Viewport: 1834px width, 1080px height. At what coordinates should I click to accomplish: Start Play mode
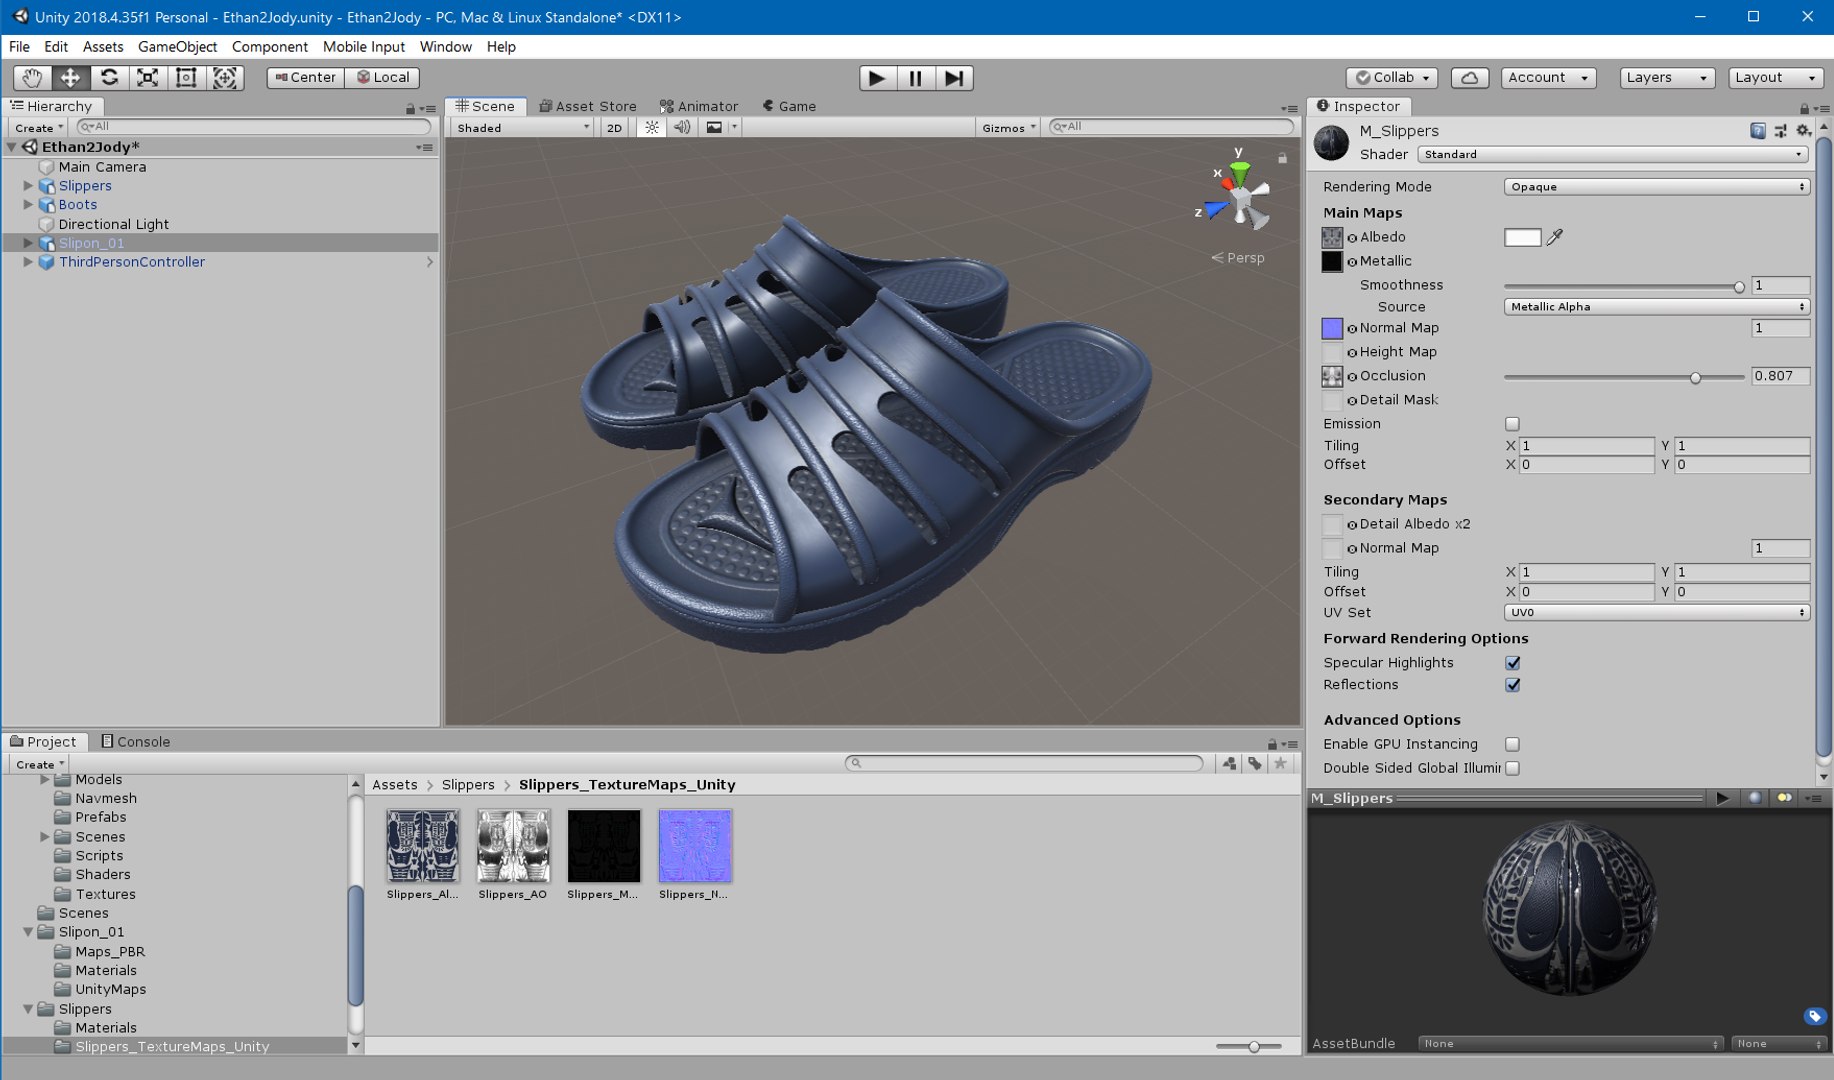point(877,78)
